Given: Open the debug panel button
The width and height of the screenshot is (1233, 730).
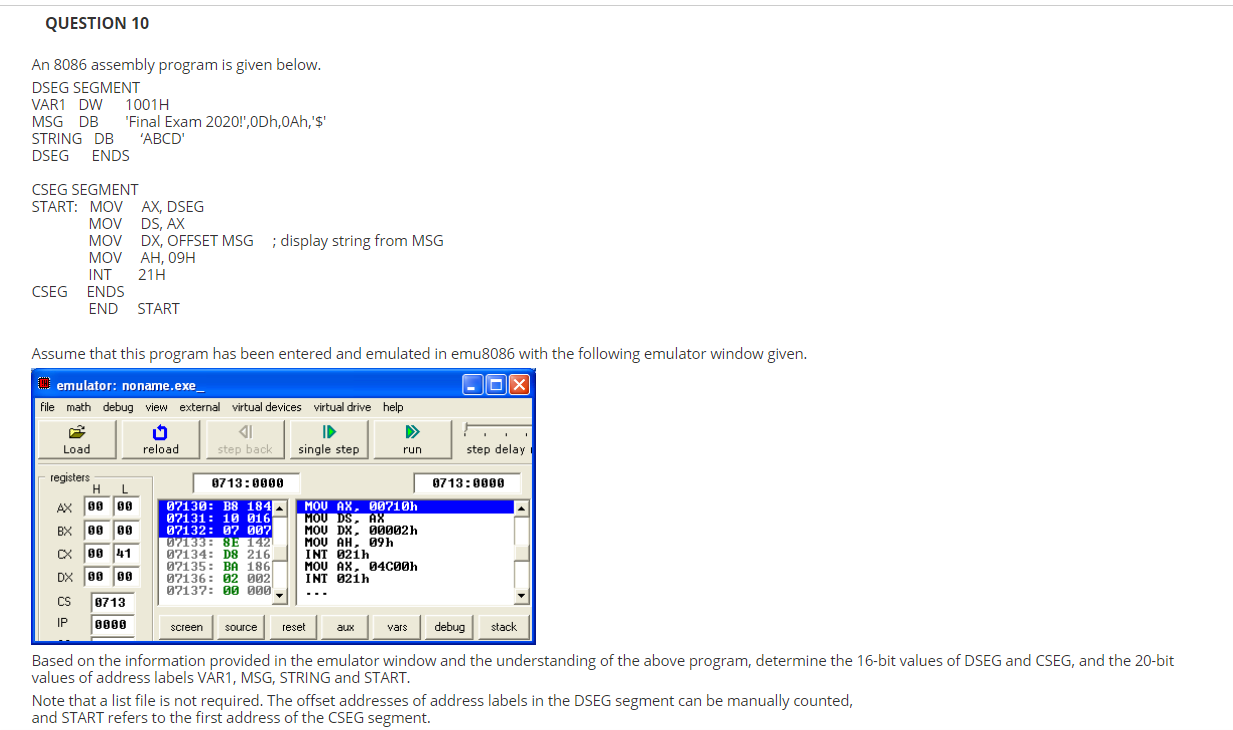Looking at the screenshot, I should 448,626.
